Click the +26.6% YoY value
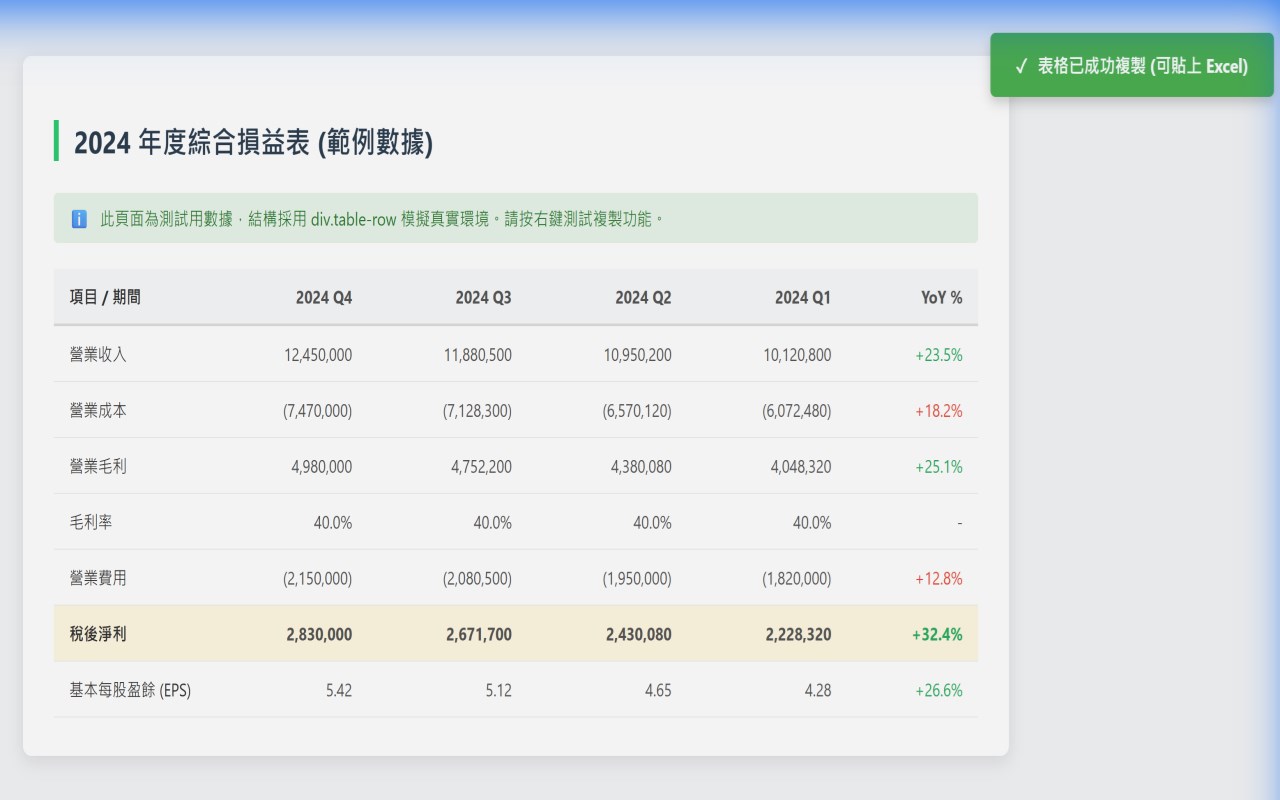The height and width of the screenshot is (800, 1280). point(939,690)
